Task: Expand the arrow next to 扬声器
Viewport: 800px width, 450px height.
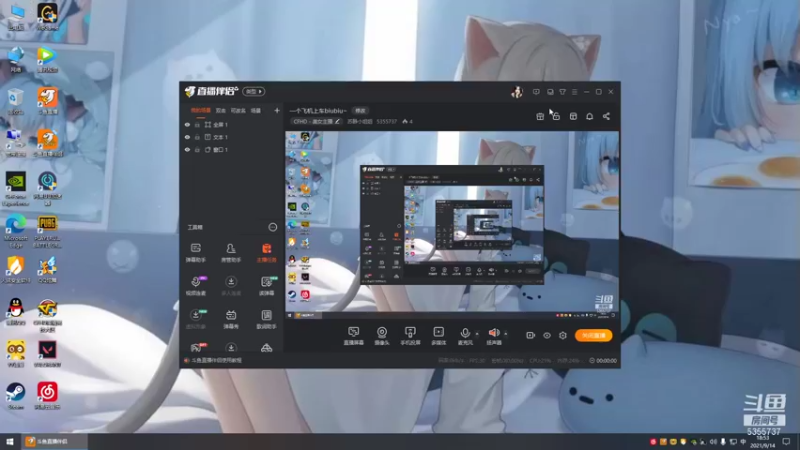Action: (x=506, y=334)
